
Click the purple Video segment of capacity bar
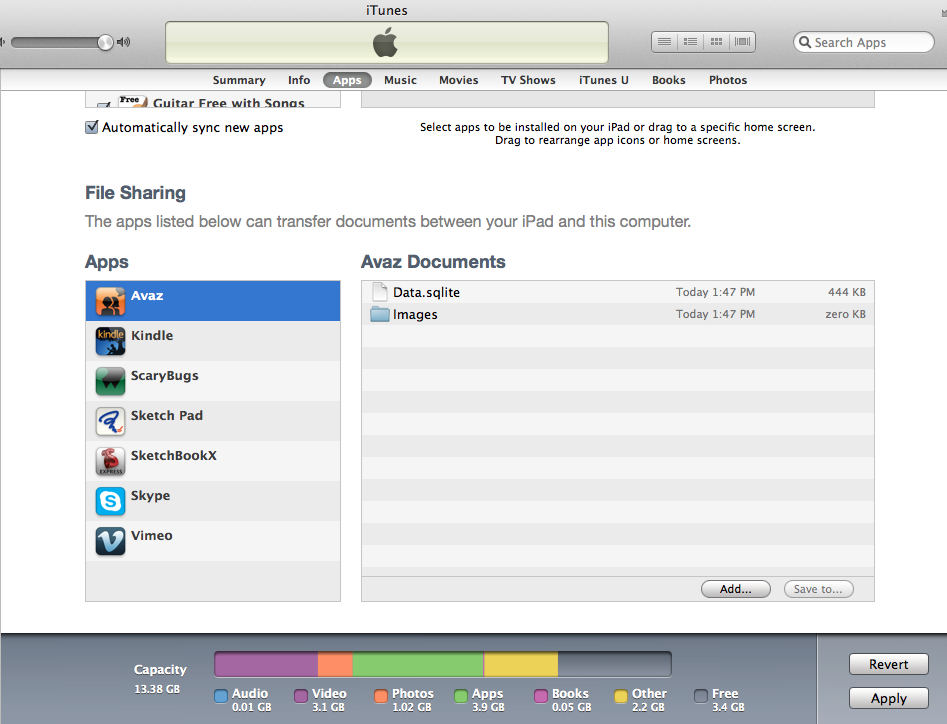click(x=266, y=664)
